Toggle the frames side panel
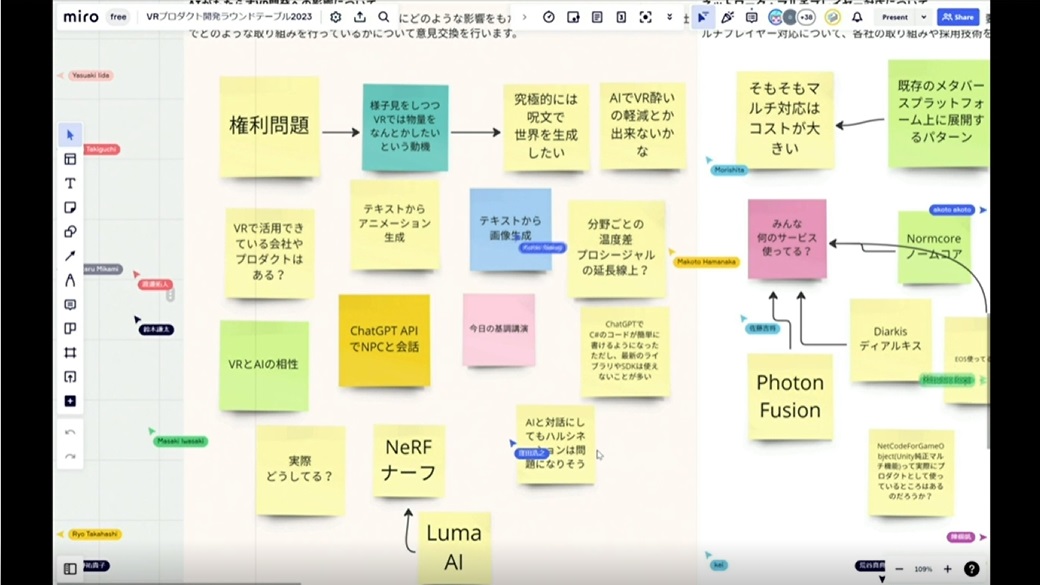The image size is (1040, 585). pos(70,569)
